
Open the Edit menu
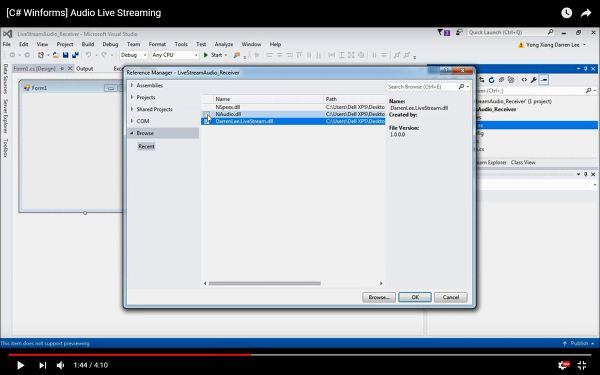coord(24,44)
